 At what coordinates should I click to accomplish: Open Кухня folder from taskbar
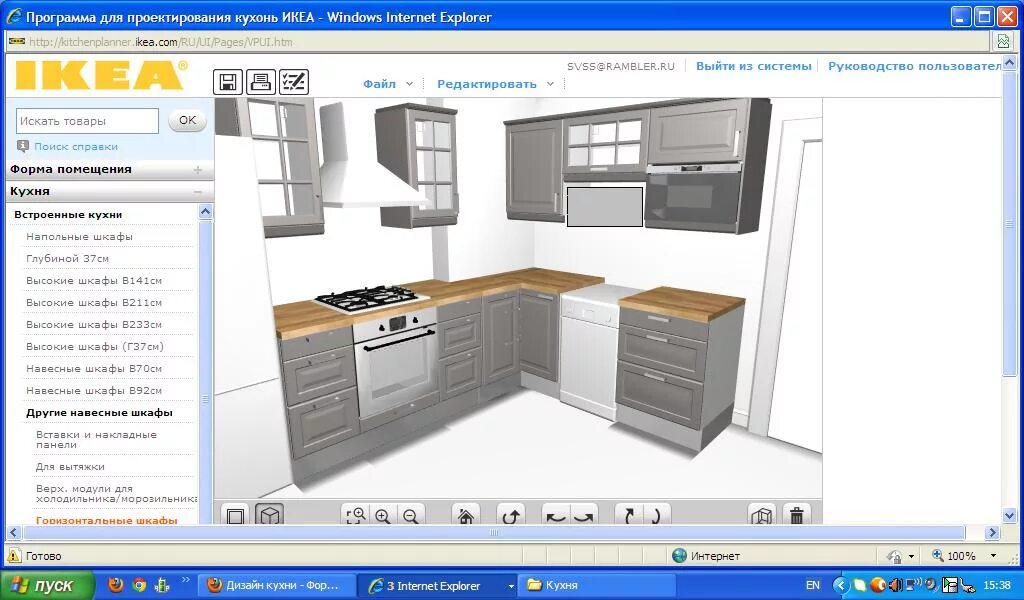tap(596, 585)
